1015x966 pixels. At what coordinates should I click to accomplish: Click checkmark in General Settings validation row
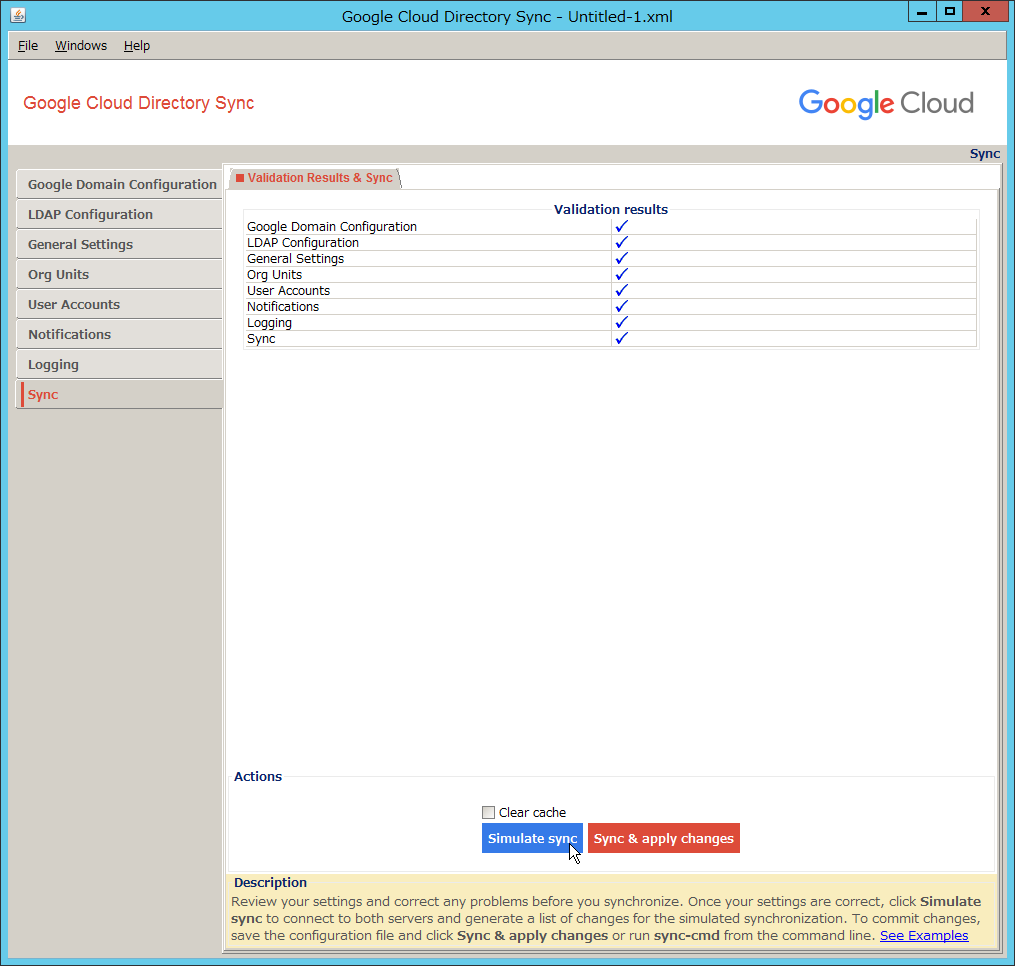click(621, 258)
